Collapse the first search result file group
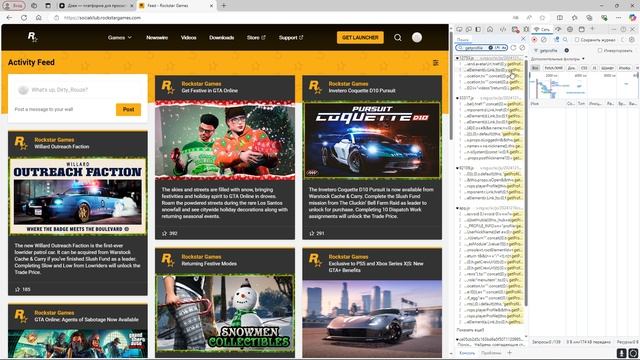The image size is (640, 360). coord(457,58)
